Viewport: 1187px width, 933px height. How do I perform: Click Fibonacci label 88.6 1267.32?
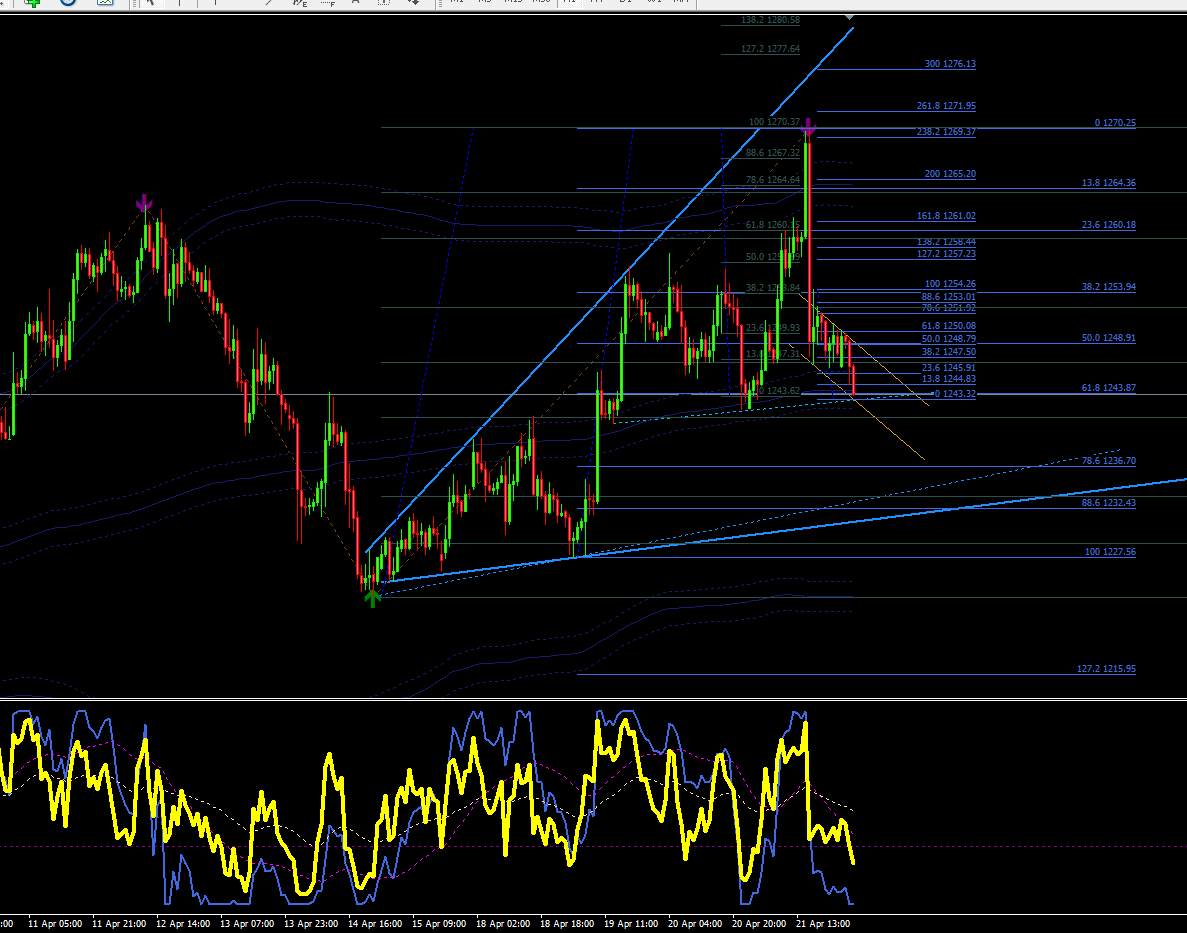(x=772, y=153)
